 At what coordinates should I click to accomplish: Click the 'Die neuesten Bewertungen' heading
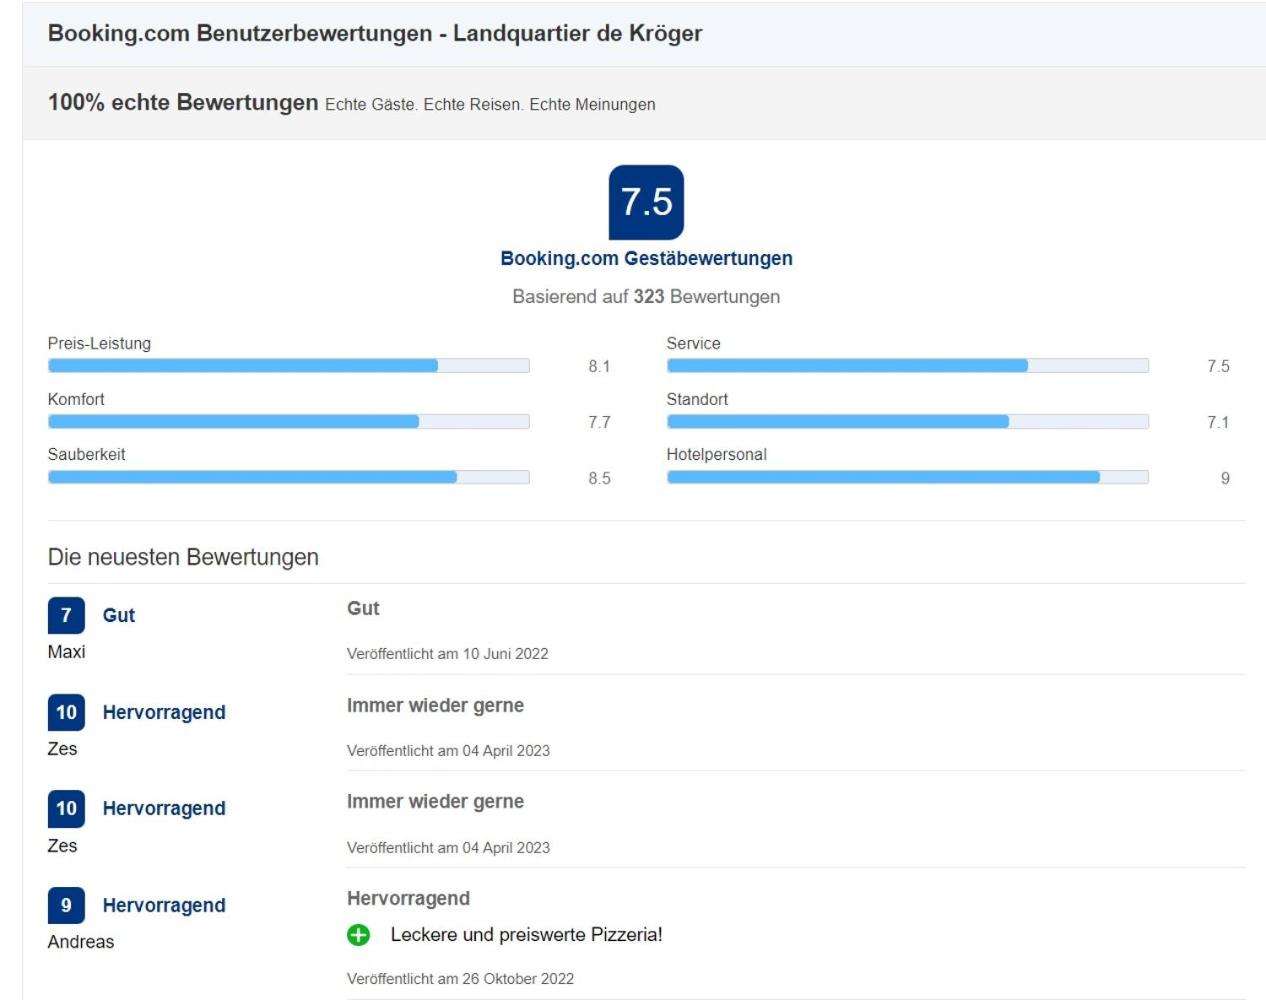[x=183, y=557]
